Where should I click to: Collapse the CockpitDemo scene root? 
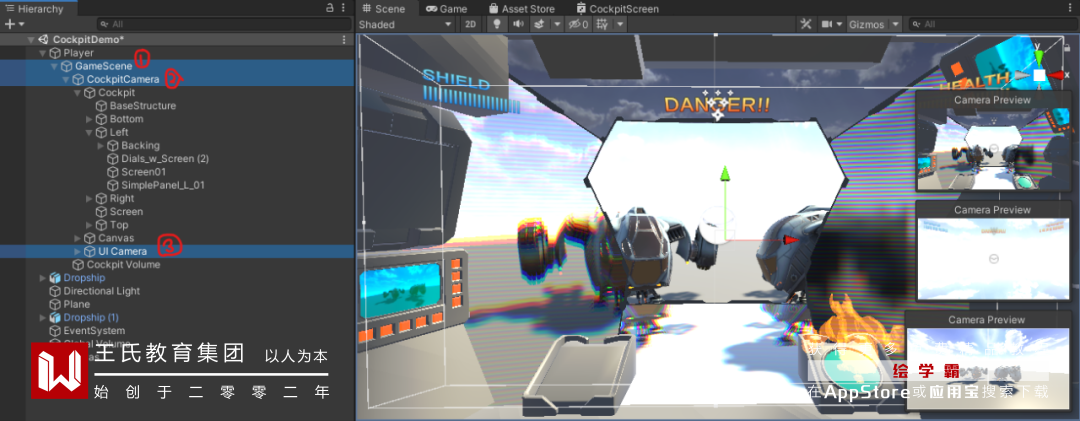pyautogui.click(x=31, y=40)
